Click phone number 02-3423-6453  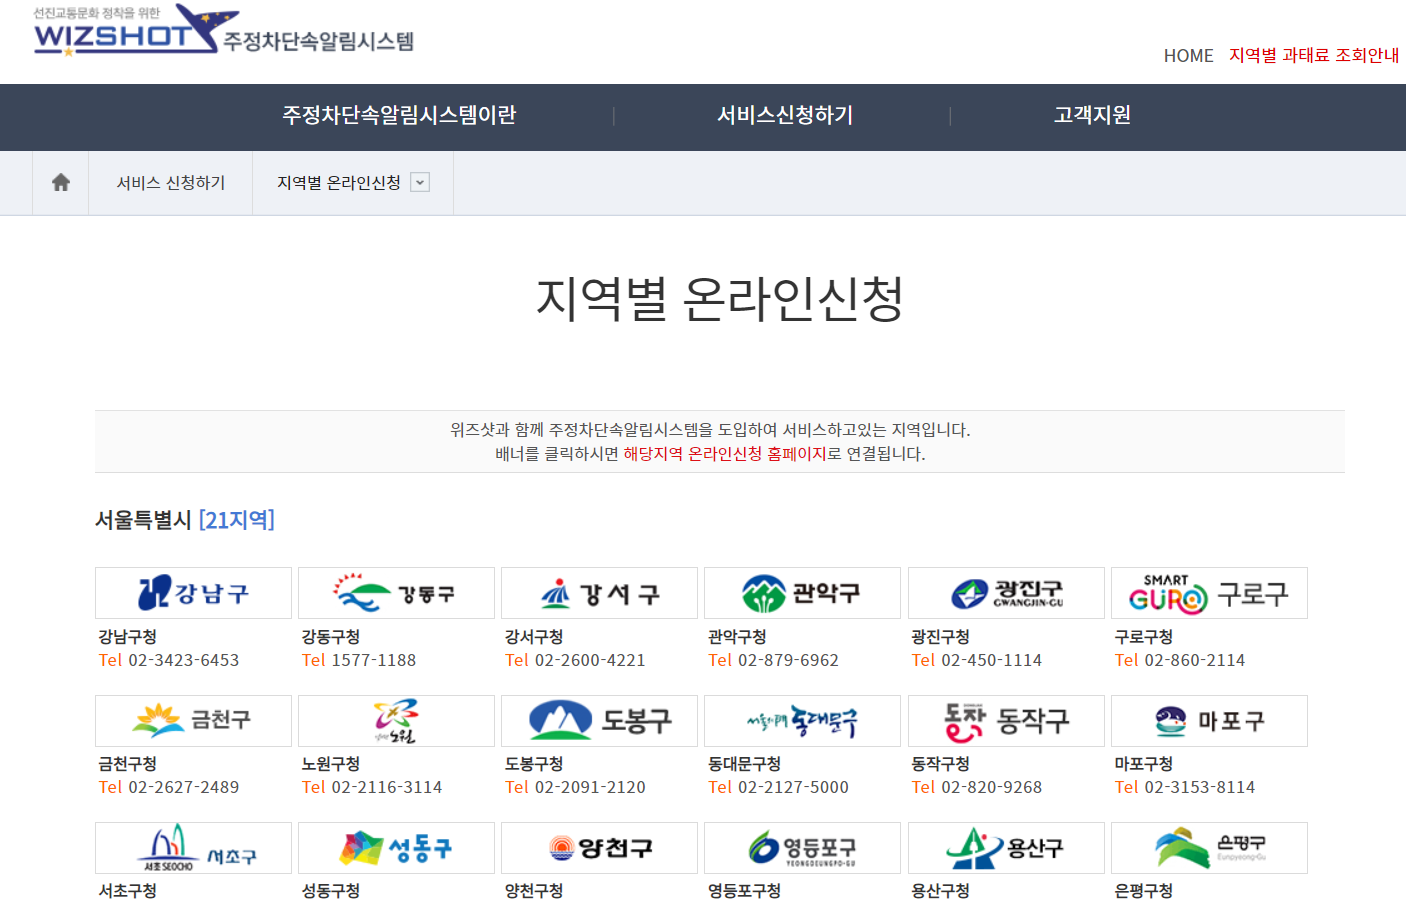click(184, 660)
